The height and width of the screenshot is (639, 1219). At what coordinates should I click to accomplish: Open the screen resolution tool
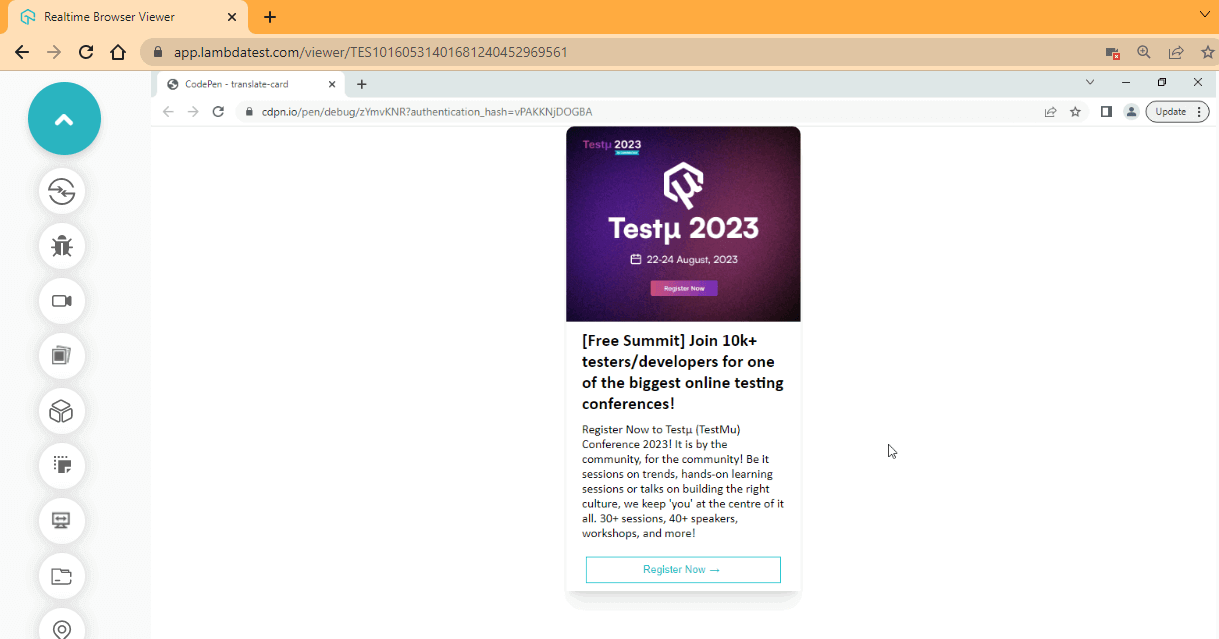[x=62, y=520]
